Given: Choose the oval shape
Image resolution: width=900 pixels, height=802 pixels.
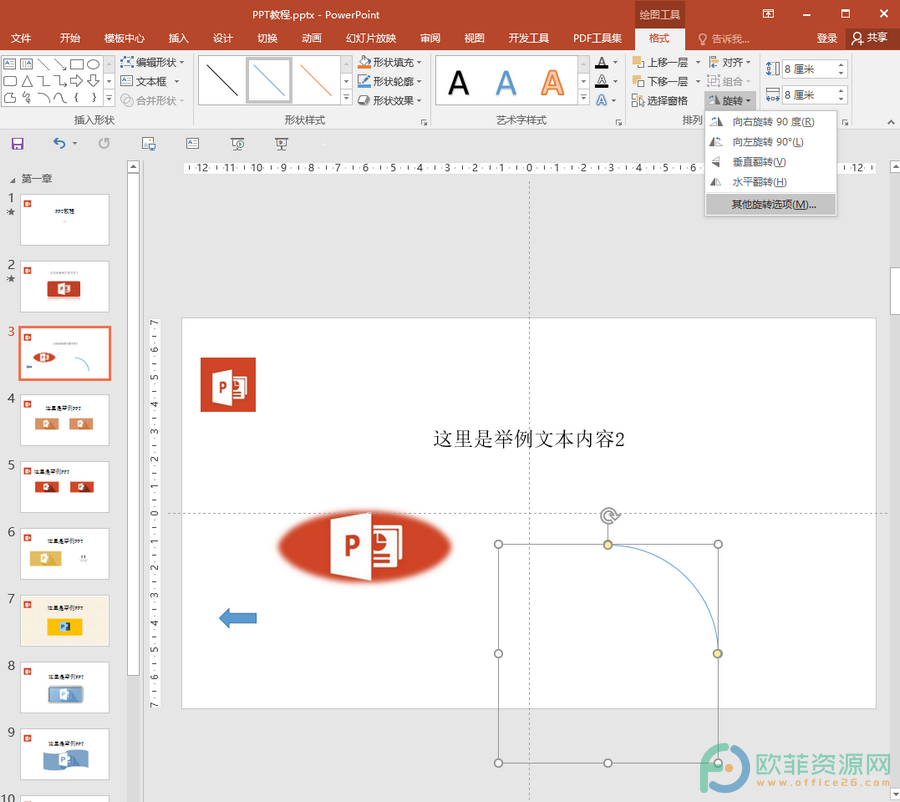Looking at the screenshot, I should pos(93,64).
